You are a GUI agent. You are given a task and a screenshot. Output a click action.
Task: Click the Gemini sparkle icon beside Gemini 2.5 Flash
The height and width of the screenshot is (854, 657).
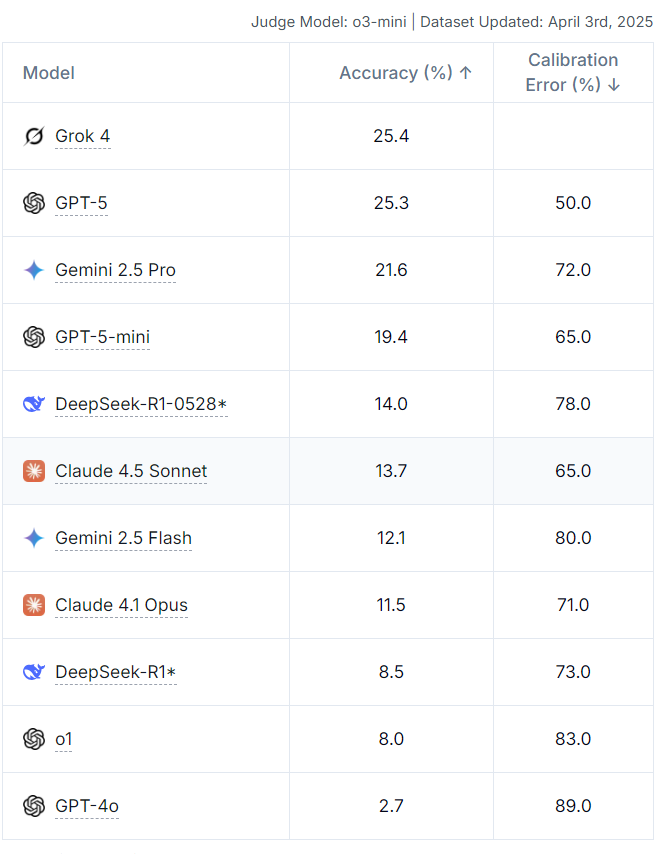(x=34, y=538)
